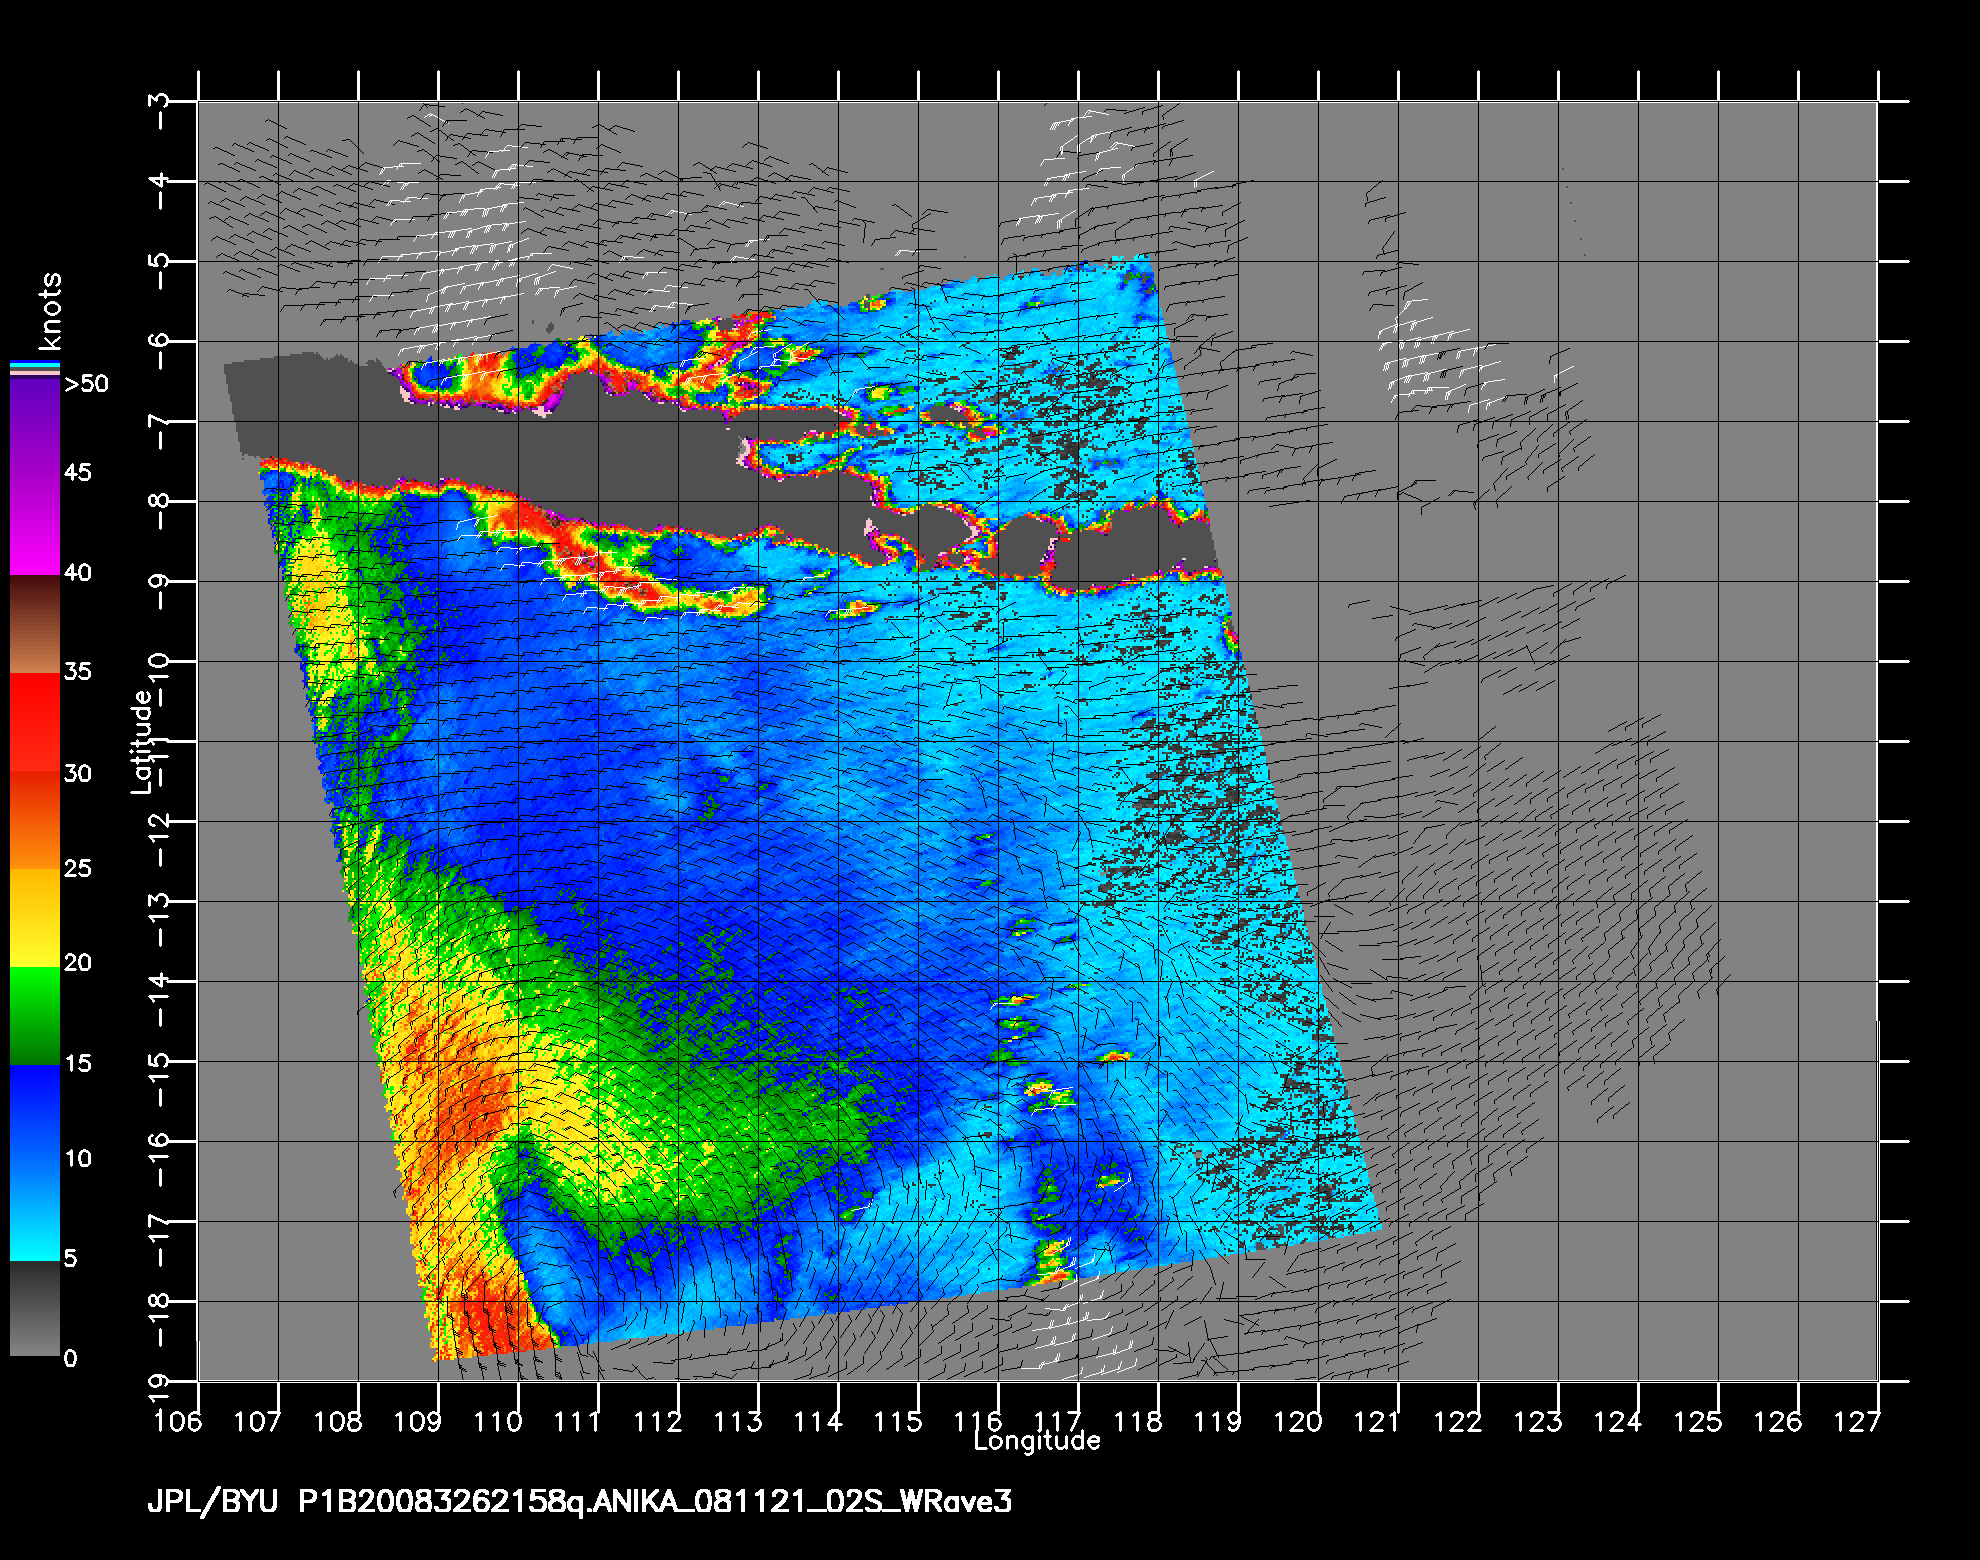Click the longitude label 123
The width and height of the screenshot is (1980, 1560).
(x=1538, y=1421)
